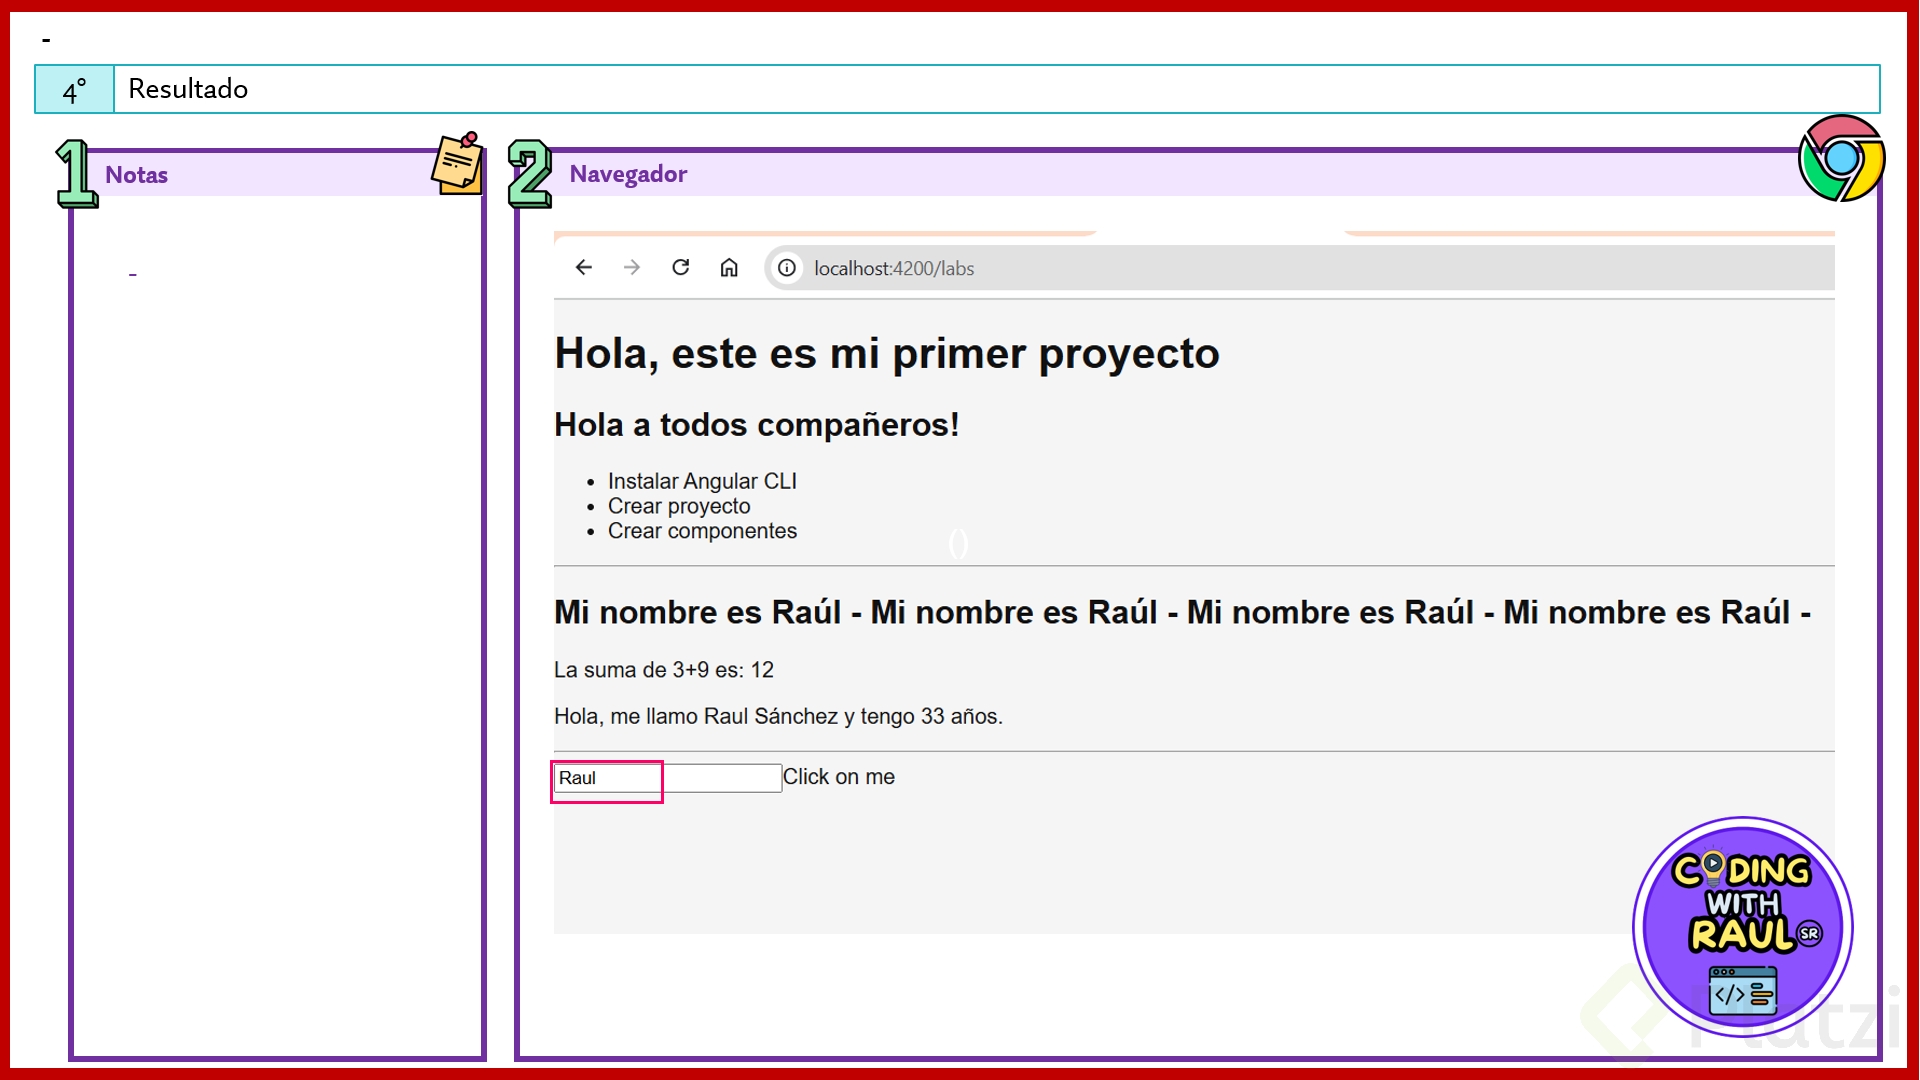Click the 4° step number cell
The height and width of the screenshot is (1080, 1920).
[75, 90]
